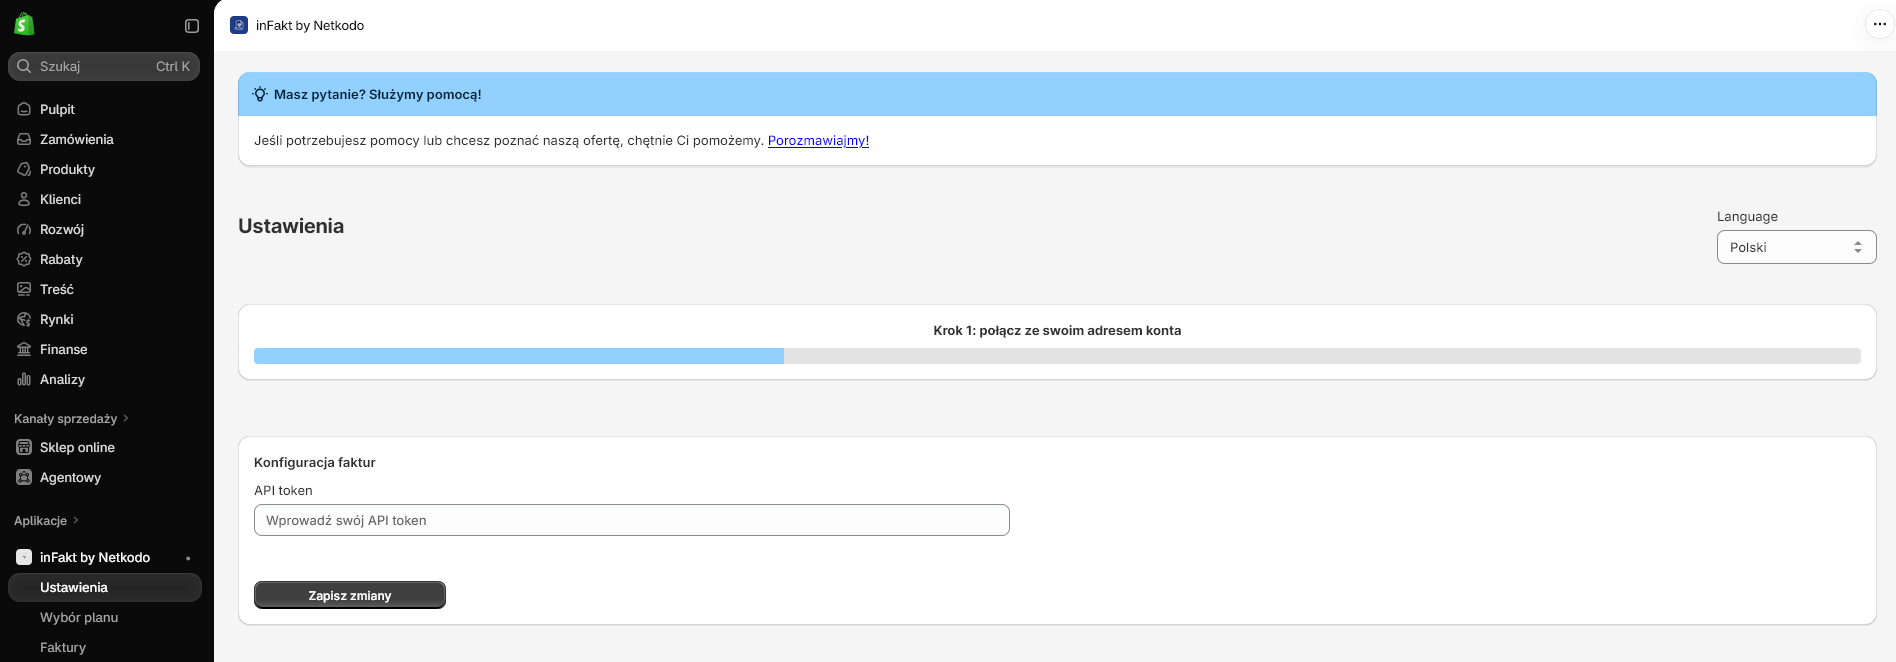Image resolution: width=1896 pixels, height=662 pixels.
Task: Click the API token field label
Action: (x=283, y=490)
